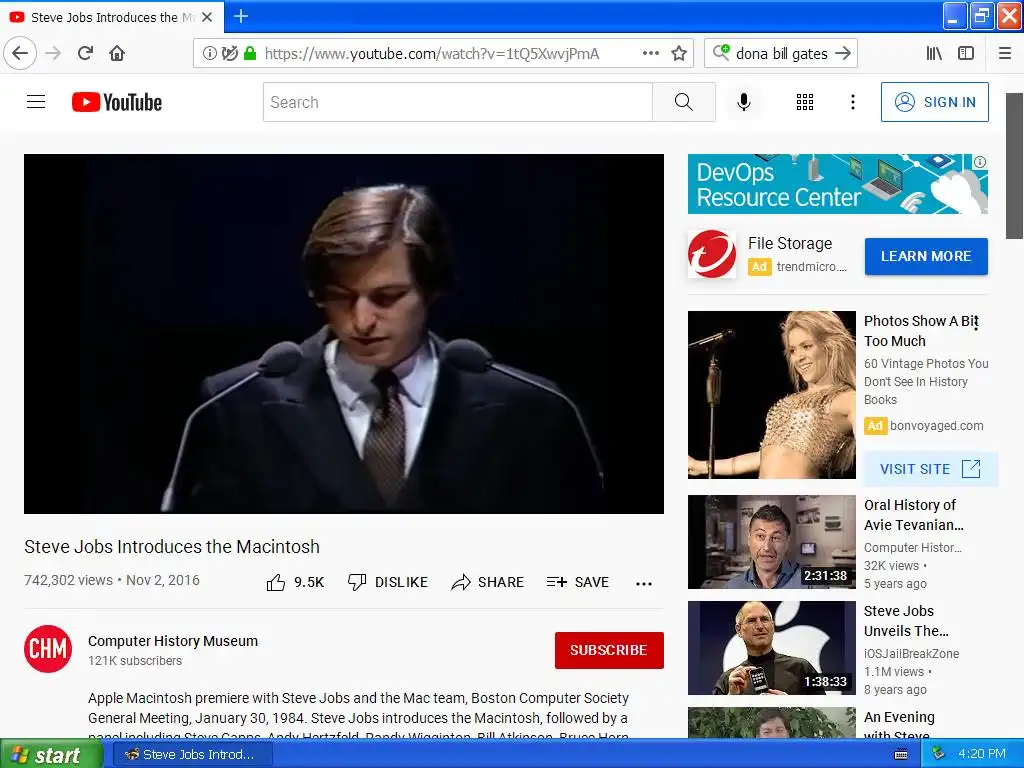Click the bonvoyaged.com ad link text
The height and width of the screenshot is (768, 1024).
coord(936,426)
